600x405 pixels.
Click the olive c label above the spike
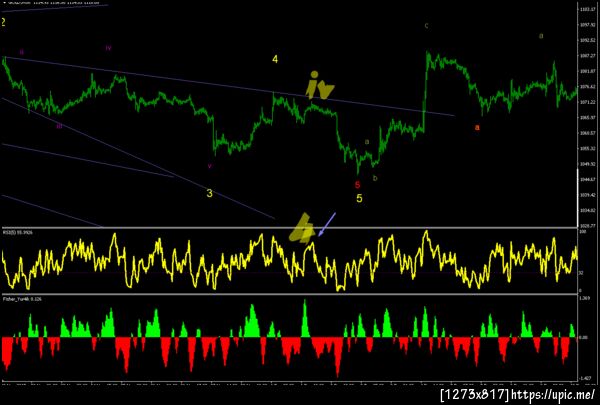(427, 26)
